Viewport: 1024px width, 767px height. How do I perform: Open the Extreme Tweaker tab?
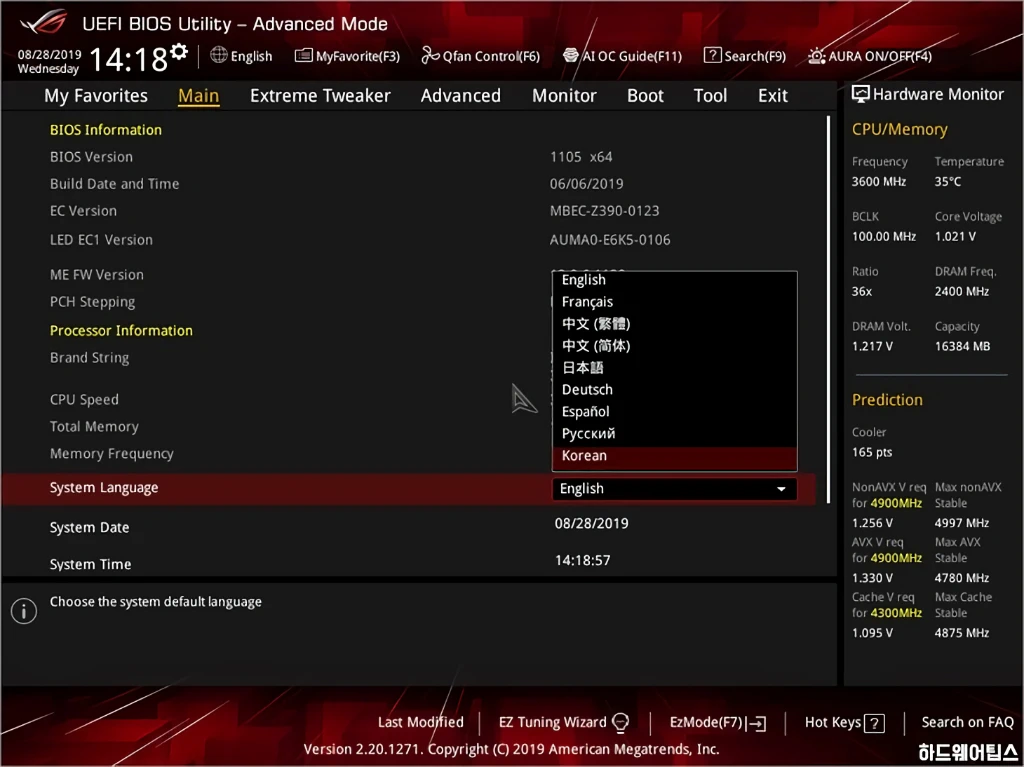[x=320, y=96]
